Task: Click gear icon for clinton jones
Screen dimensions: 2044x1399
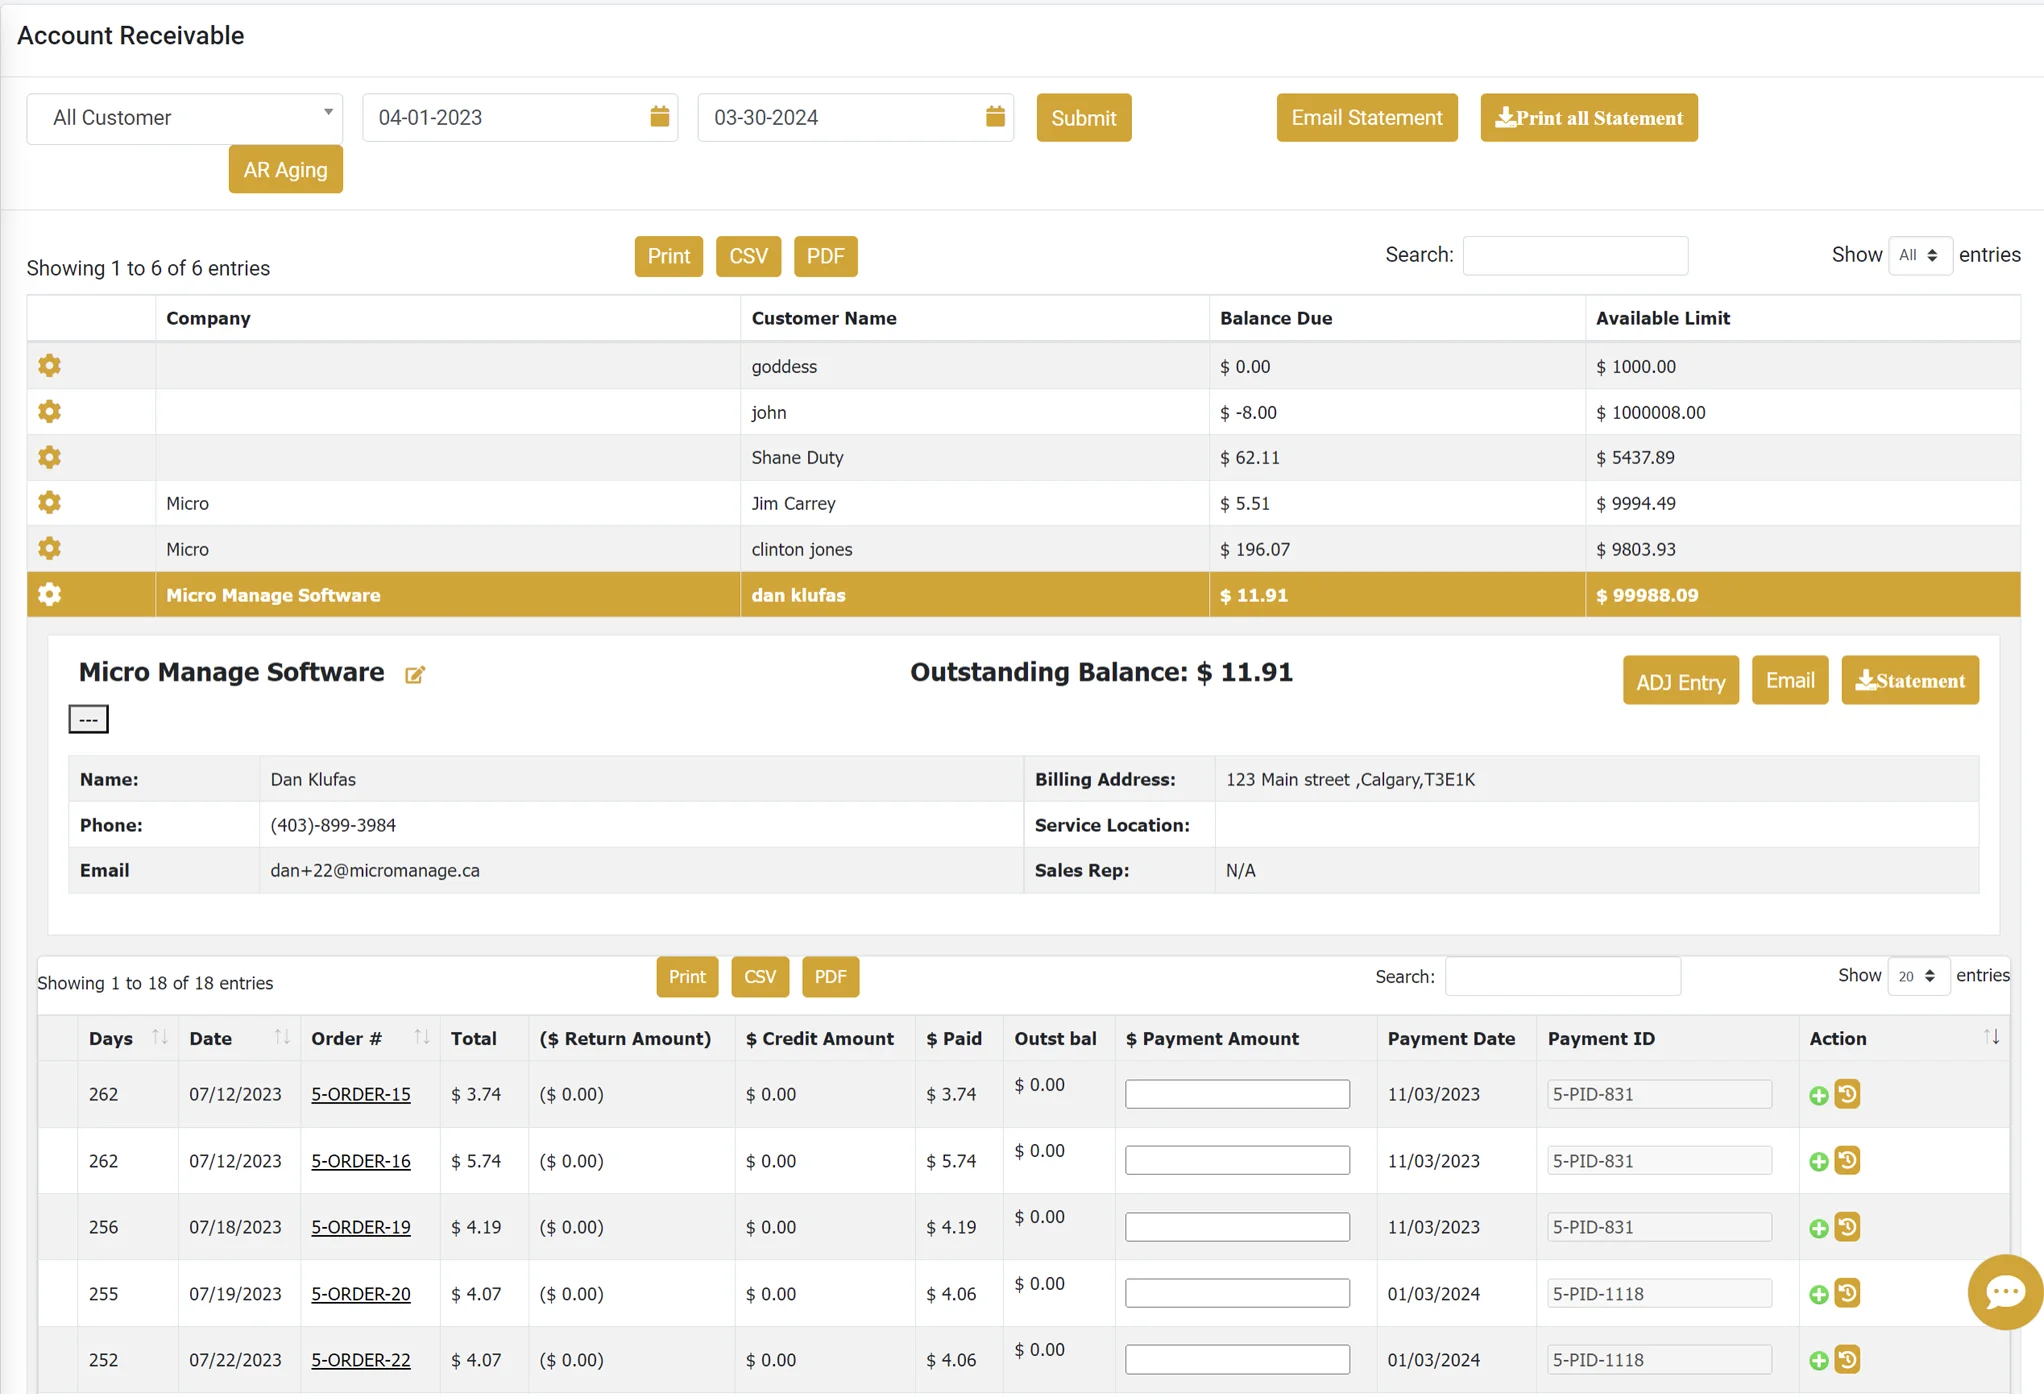Action: (x=49, y=548)
